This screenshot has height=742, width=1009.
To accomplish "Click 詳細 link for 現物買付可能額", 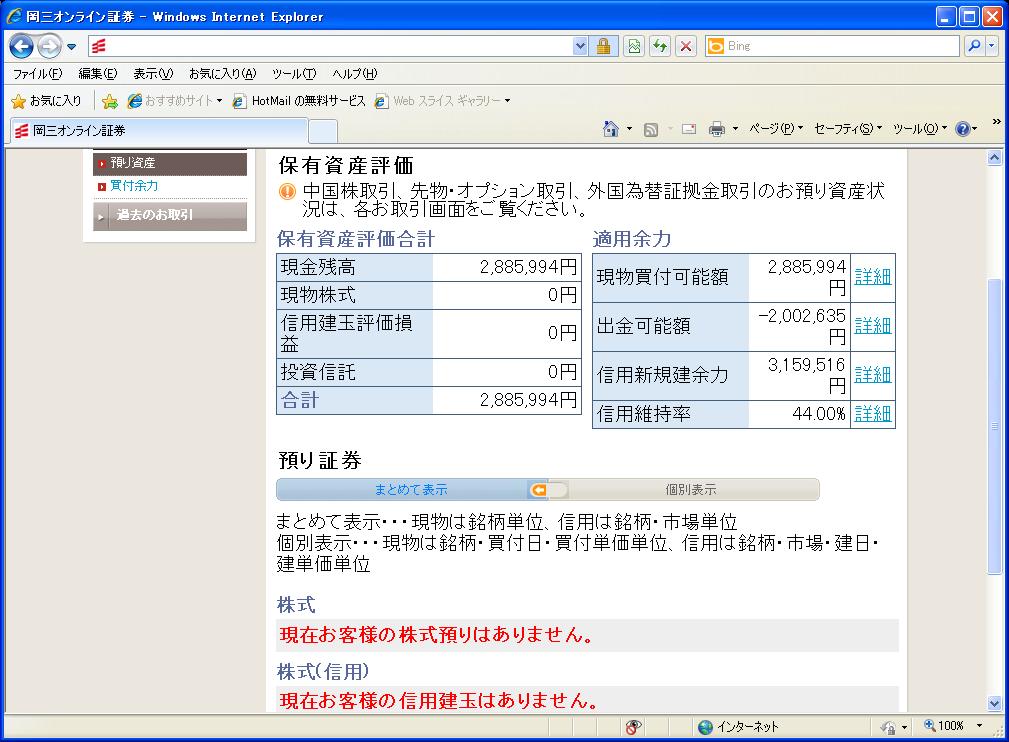I will point(872,277).
